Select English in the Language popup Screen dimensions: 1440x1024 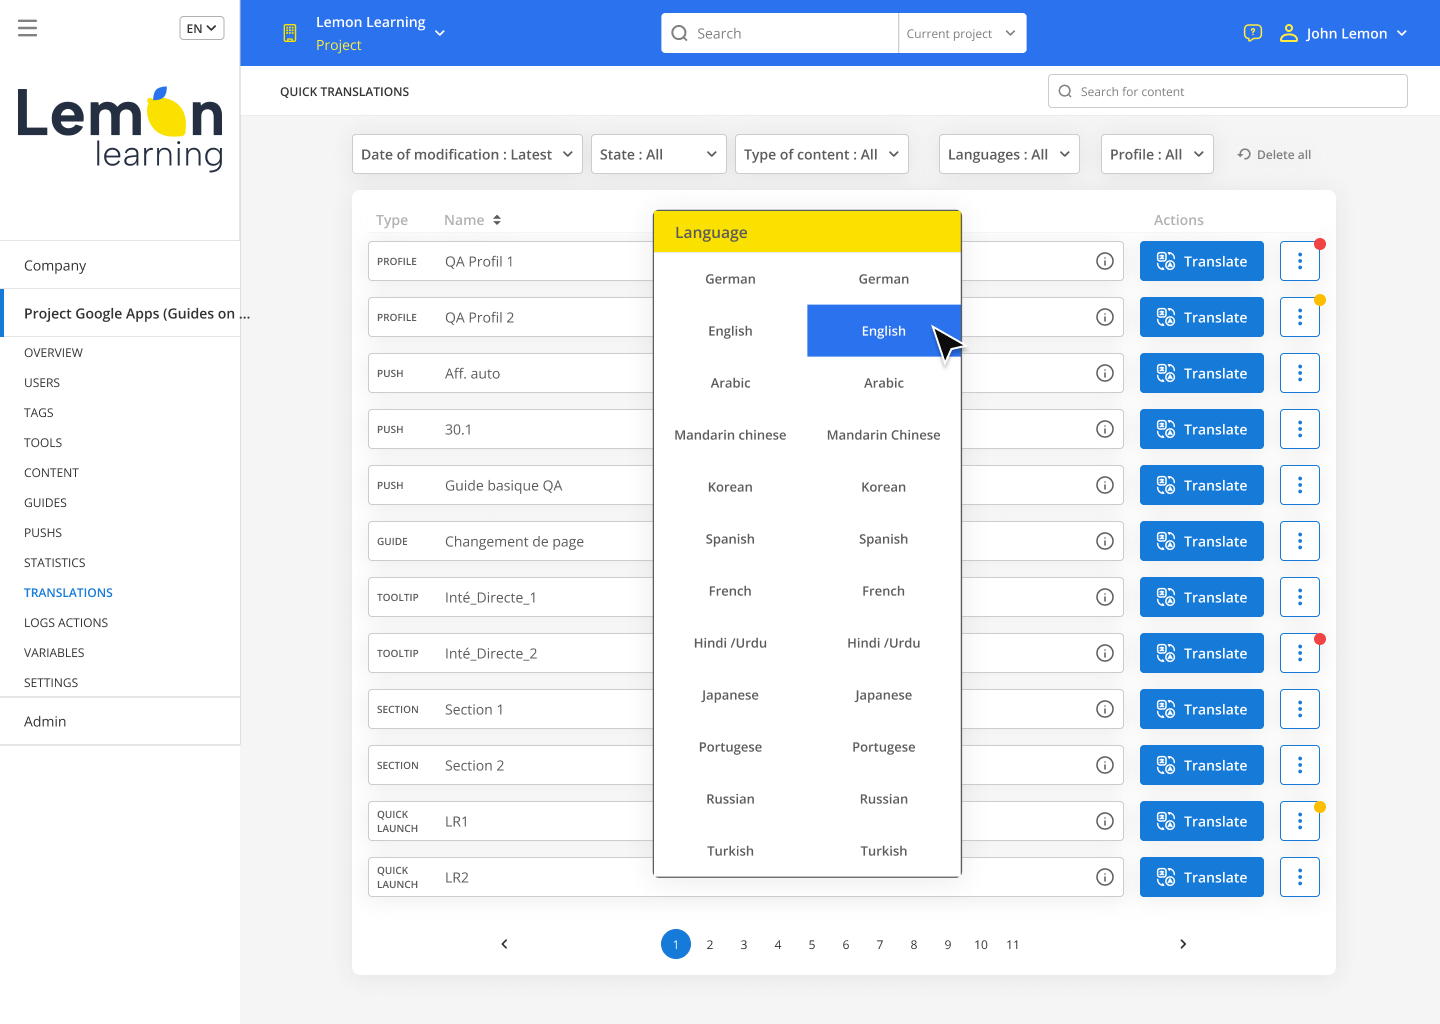(883, 330)
